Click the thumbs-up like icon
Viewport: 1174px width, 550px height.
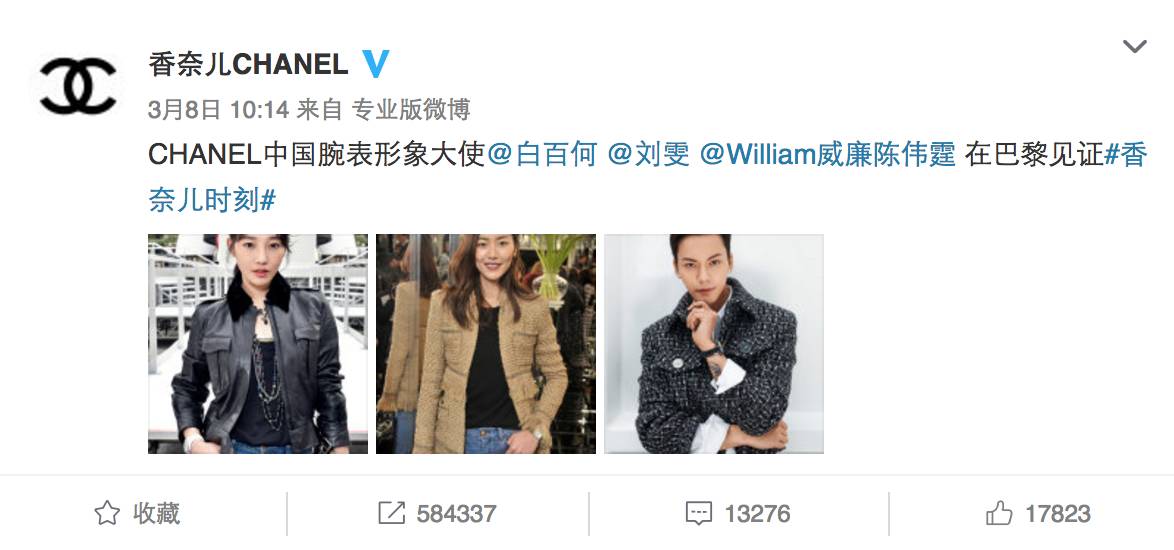click(999, 513)
